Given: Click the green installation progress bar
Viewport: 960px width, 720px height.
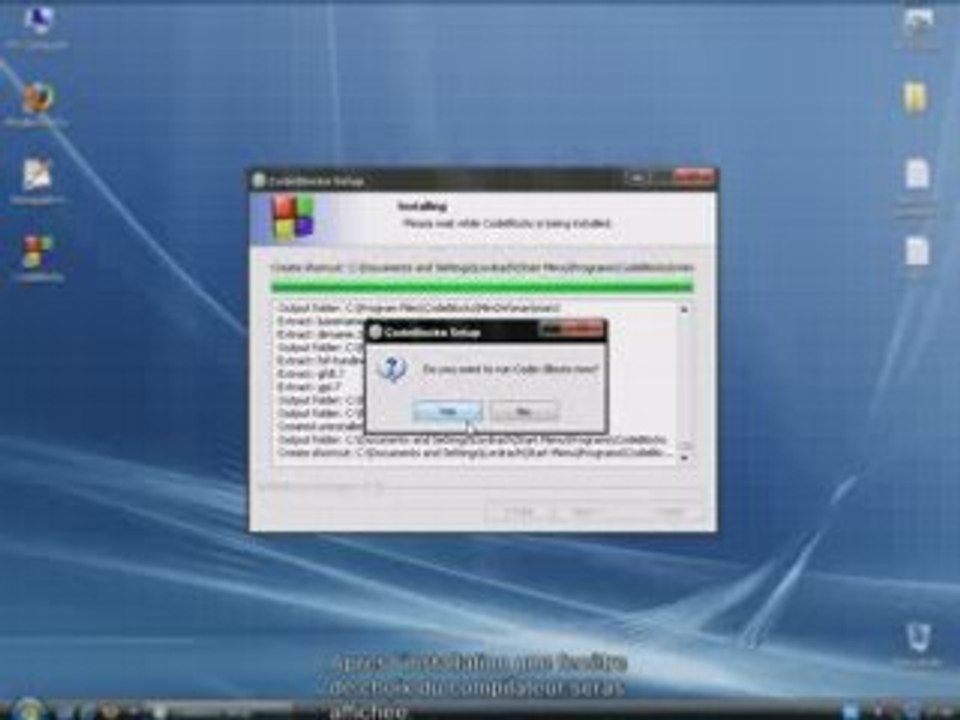Looking at the screenshot, I should tap(482, 287).
